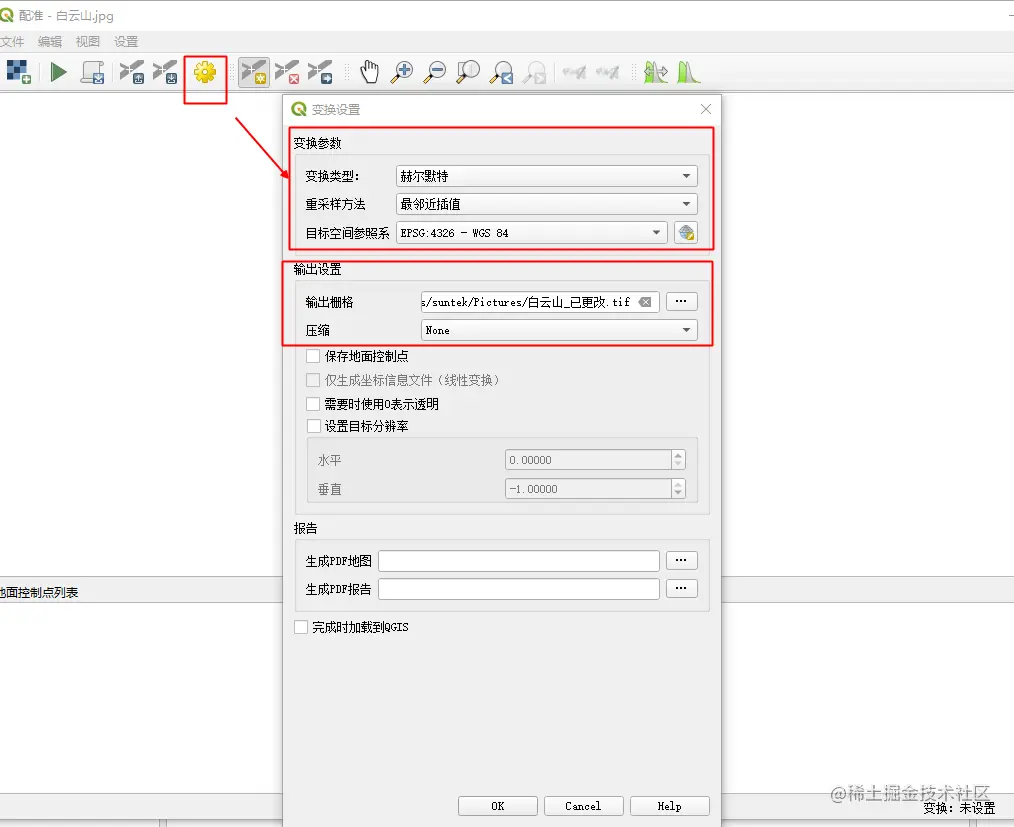Image resolution: width=1014 pixels, height=827 pixels.
Task: Click the Generate GDAL script icon
Action: coord(92,72)
